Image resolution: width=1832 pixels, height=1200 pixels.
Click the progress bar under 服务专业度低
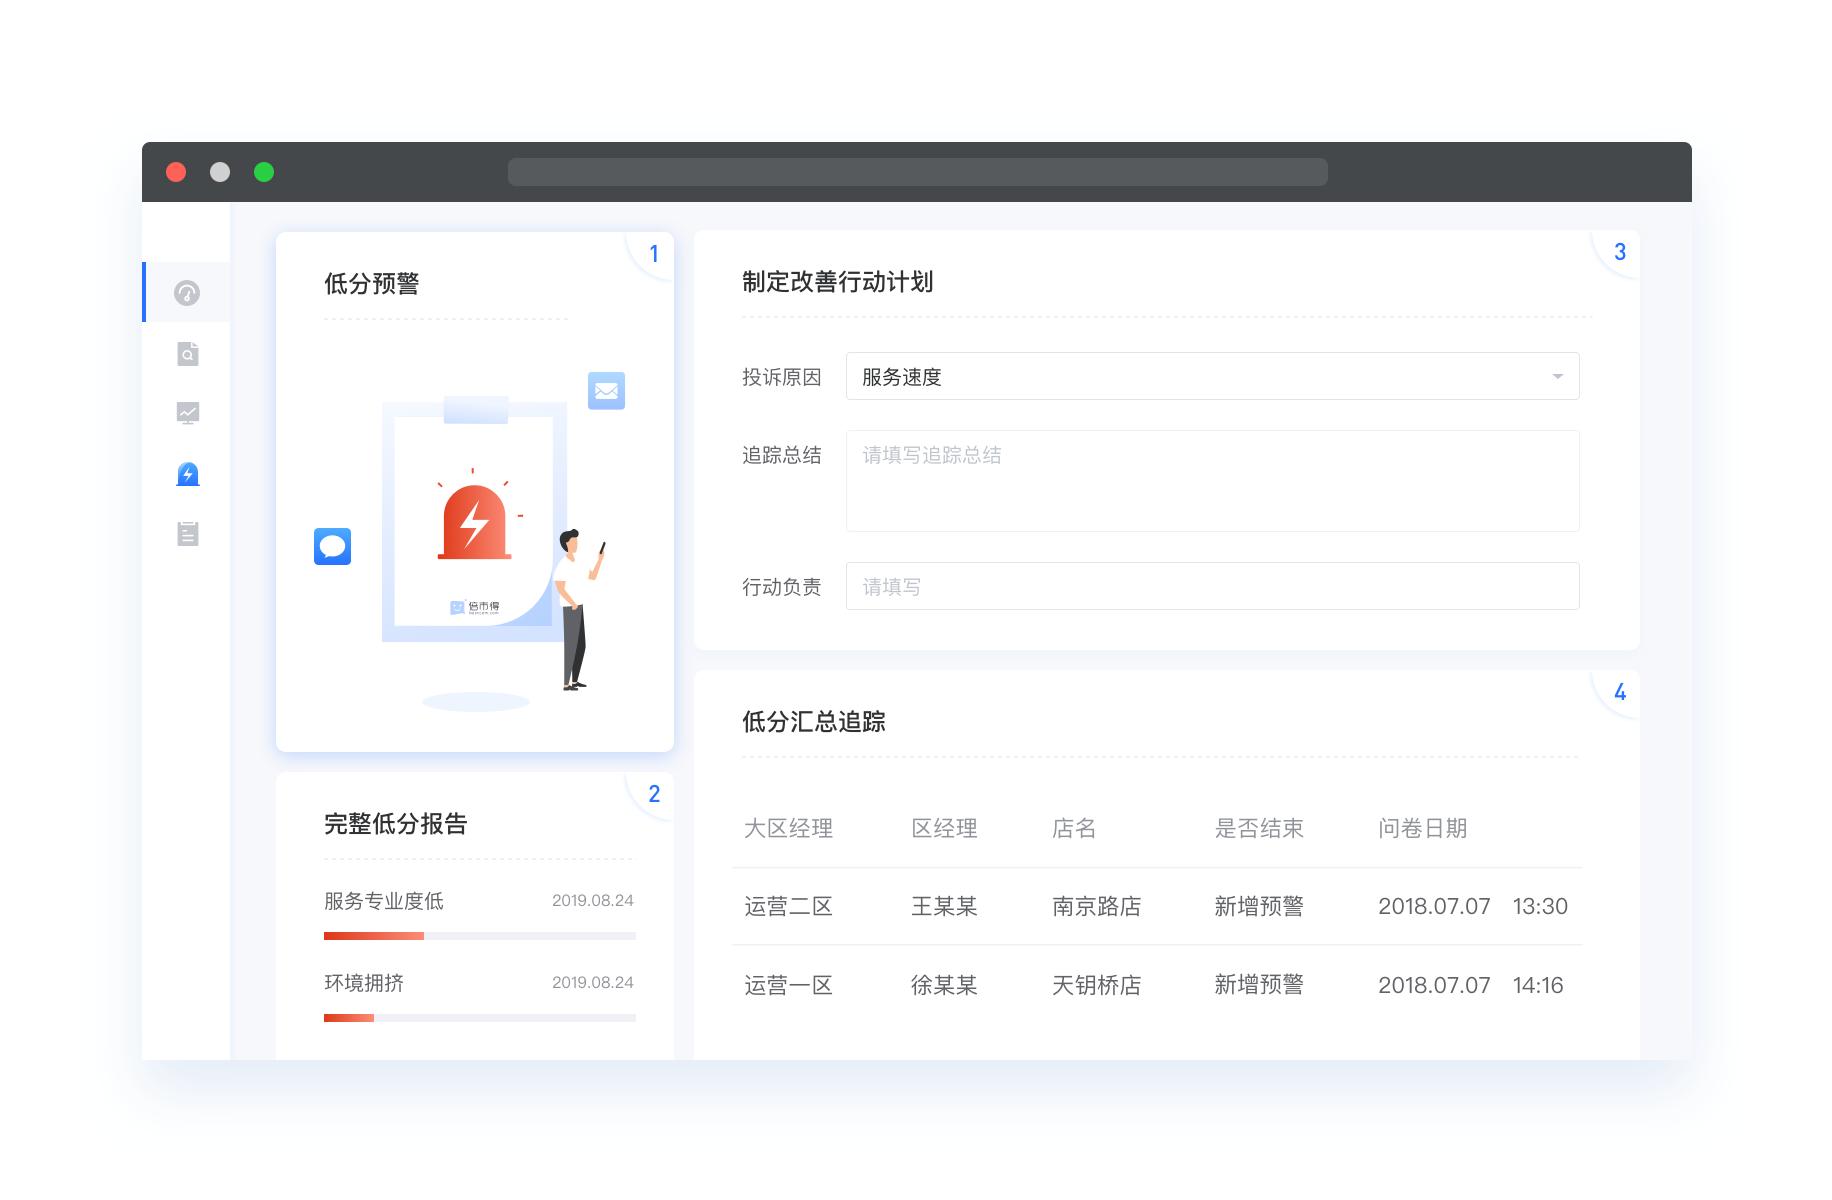(x=478, y=936)
